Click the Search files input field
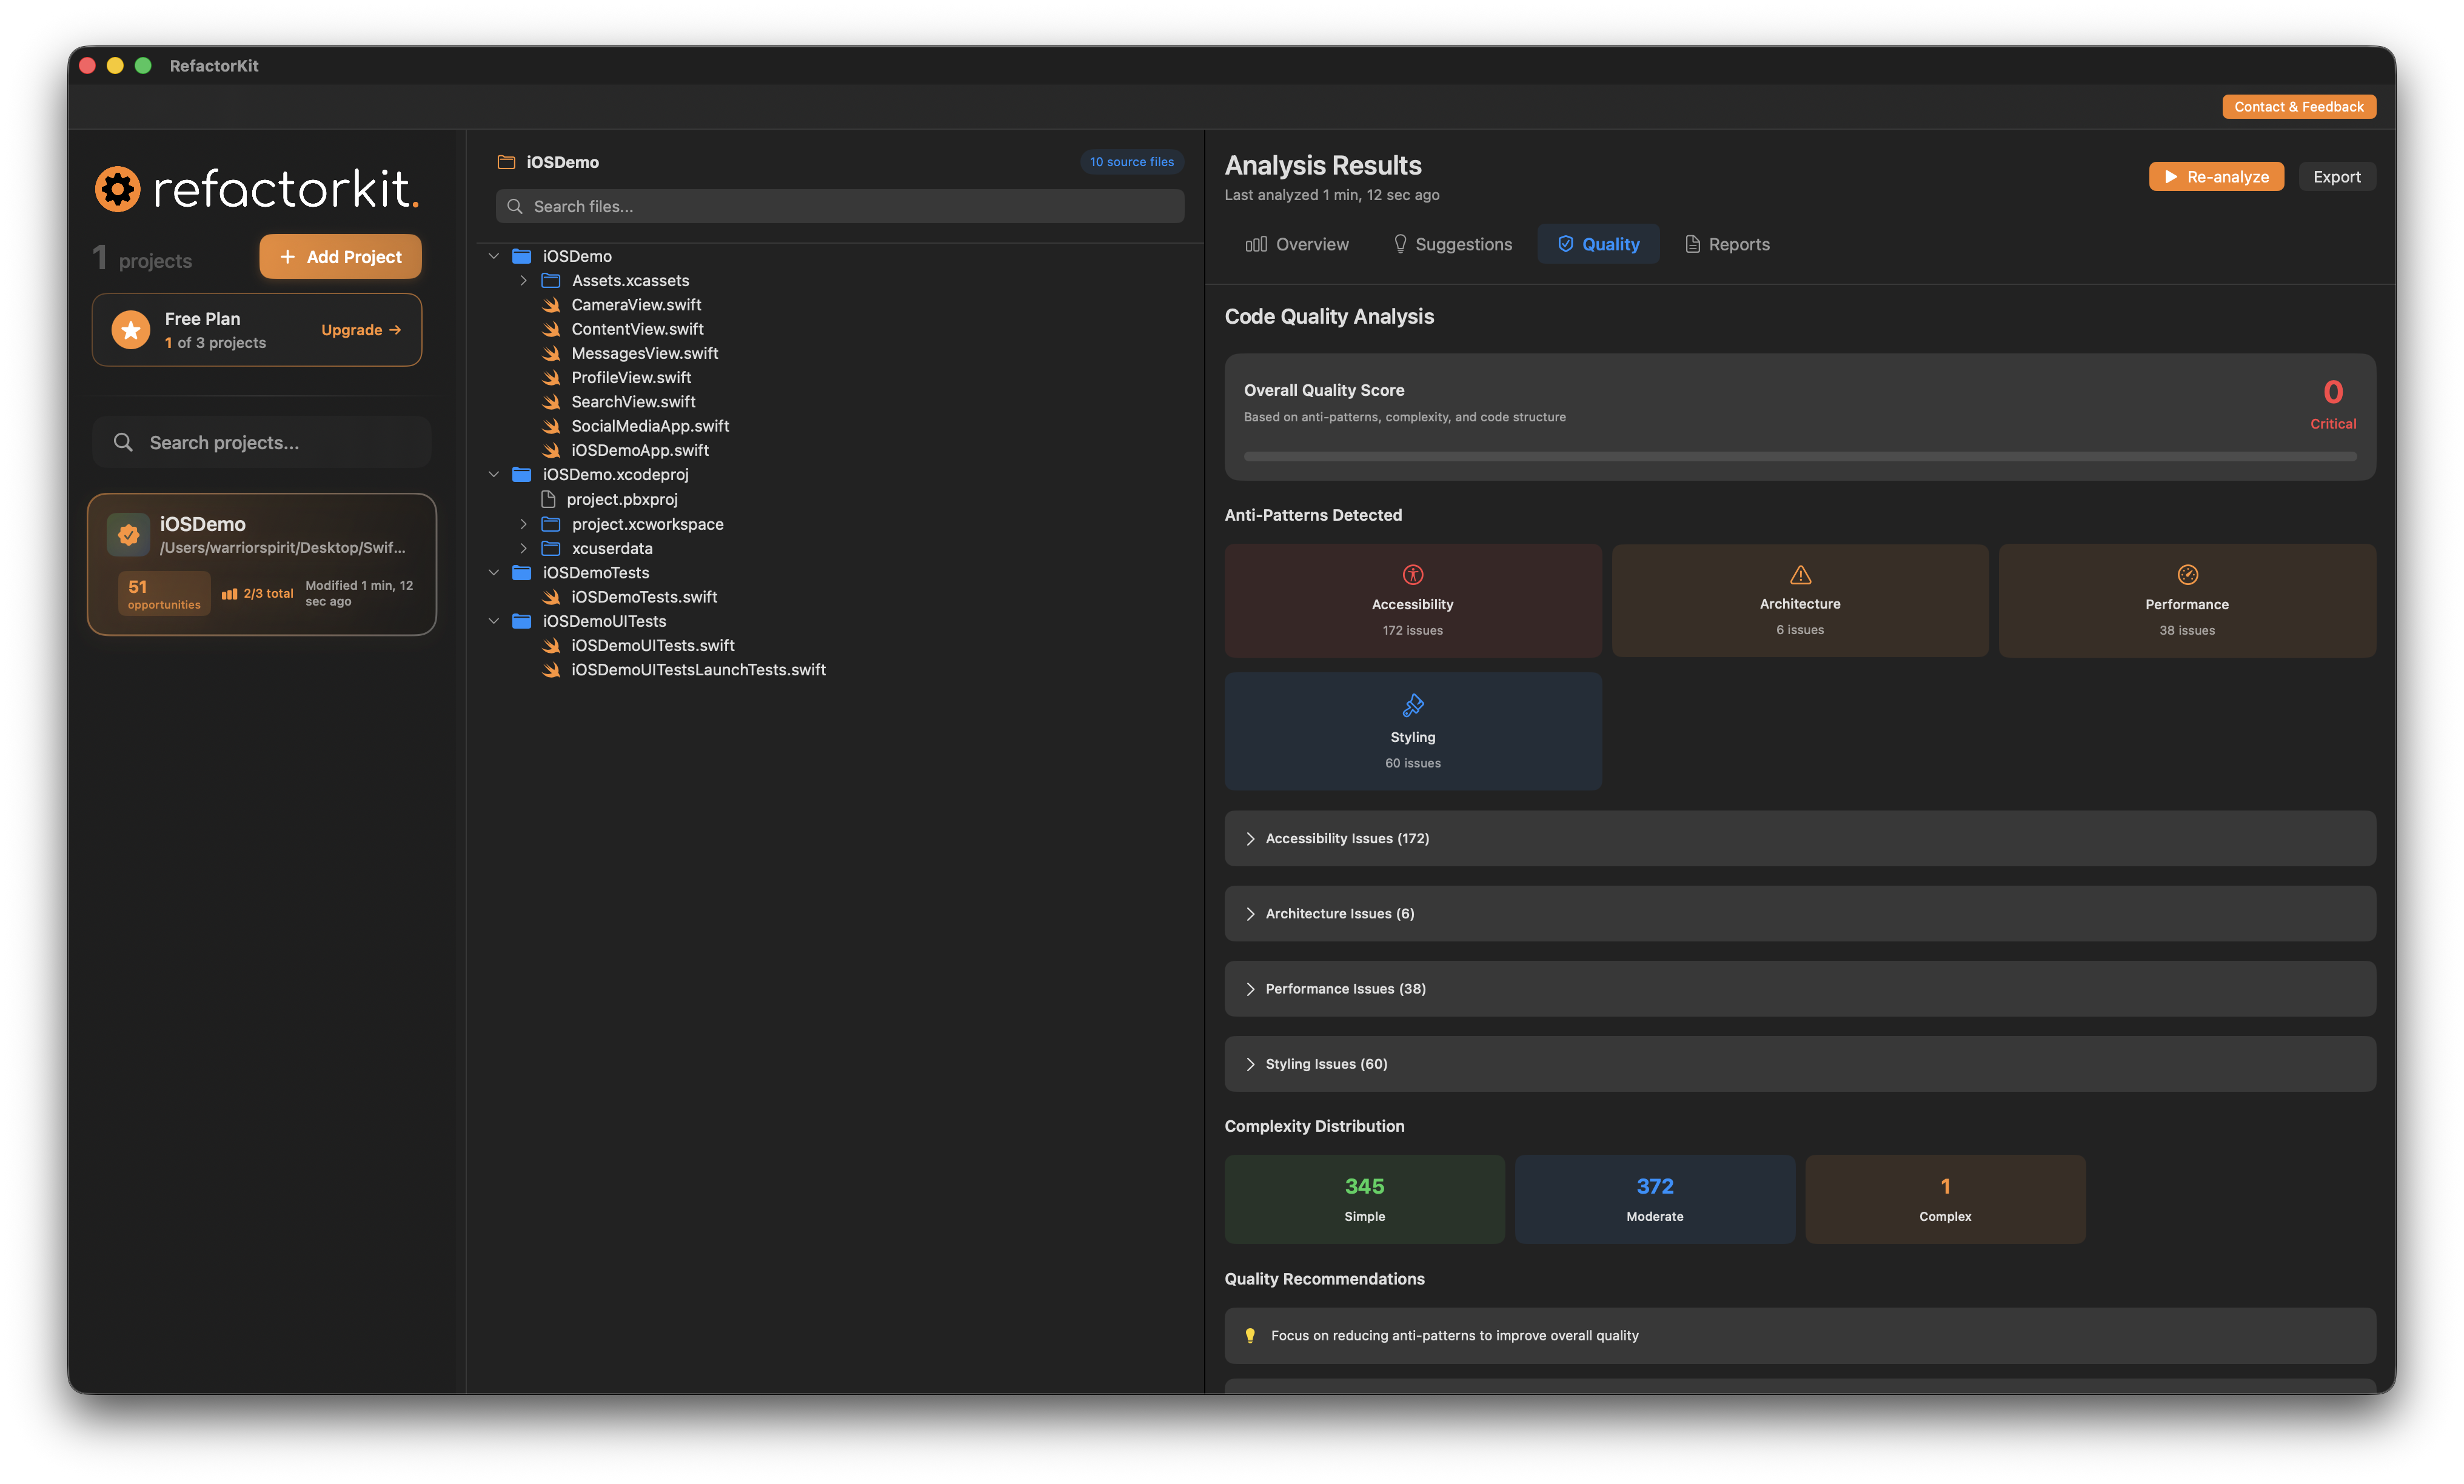2464x1484 pixels. pos(840,206)
